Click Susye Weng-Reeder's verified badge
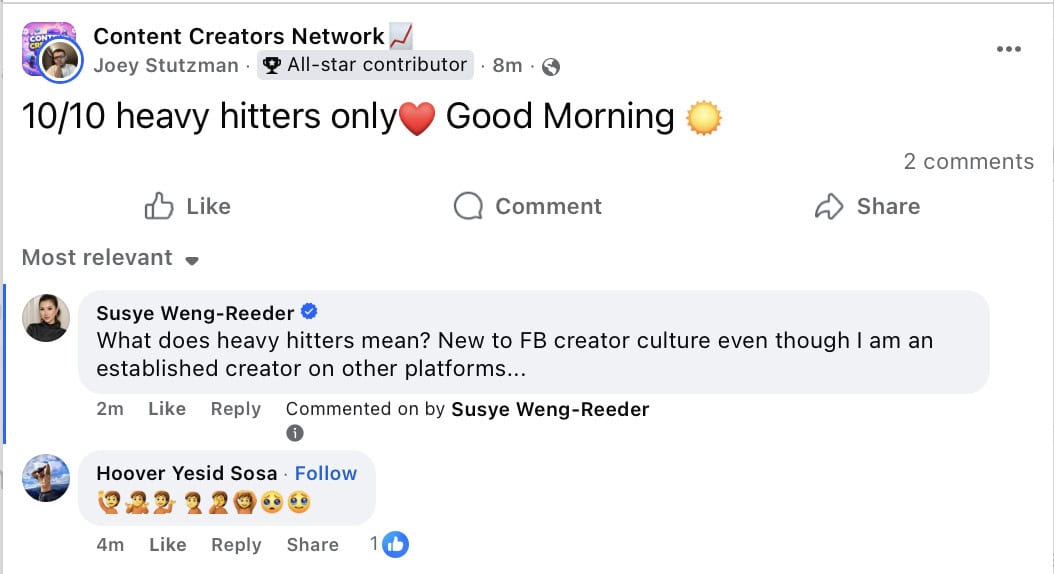This screenshot has width=1054, height=574. [x=309, y=312]
